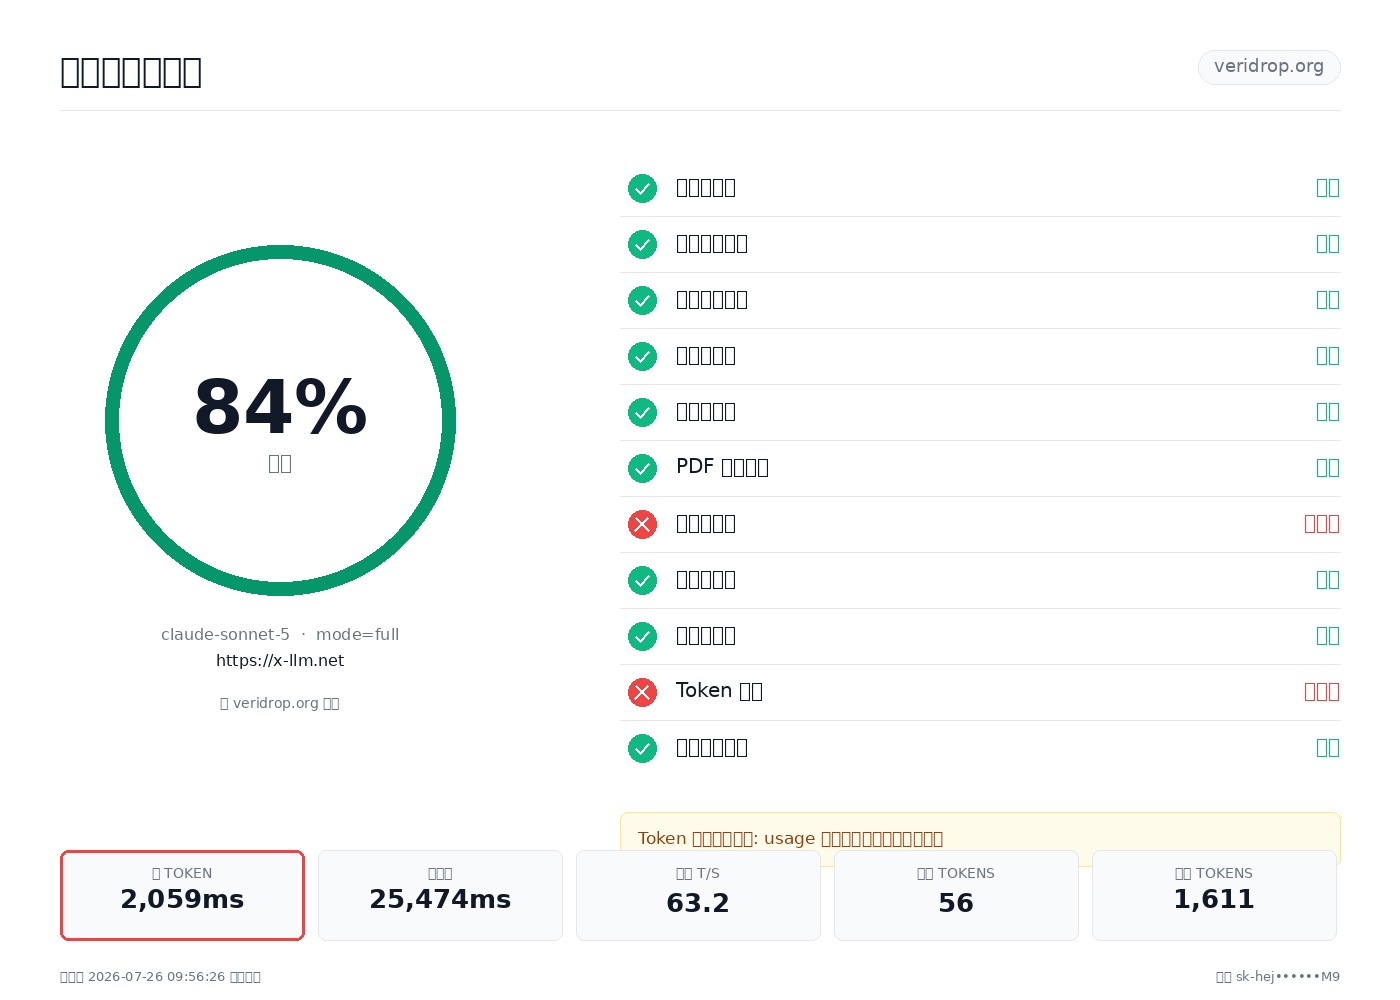This screenshot has width=1400, height=1000.
Task: Click the claude-sonnet-5 mode=full label
Action: point(280,634)
